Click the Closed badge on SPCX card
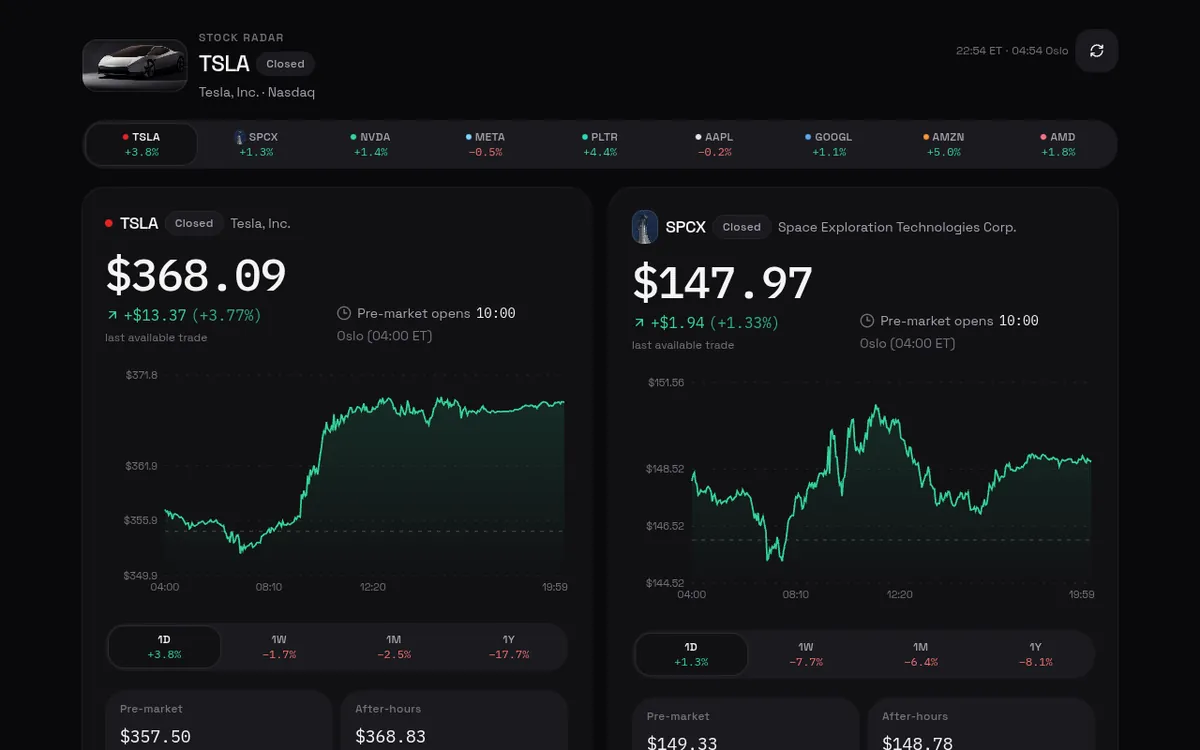The width and height of the screenshot is (1200, 750). click(x=741, y=227)
